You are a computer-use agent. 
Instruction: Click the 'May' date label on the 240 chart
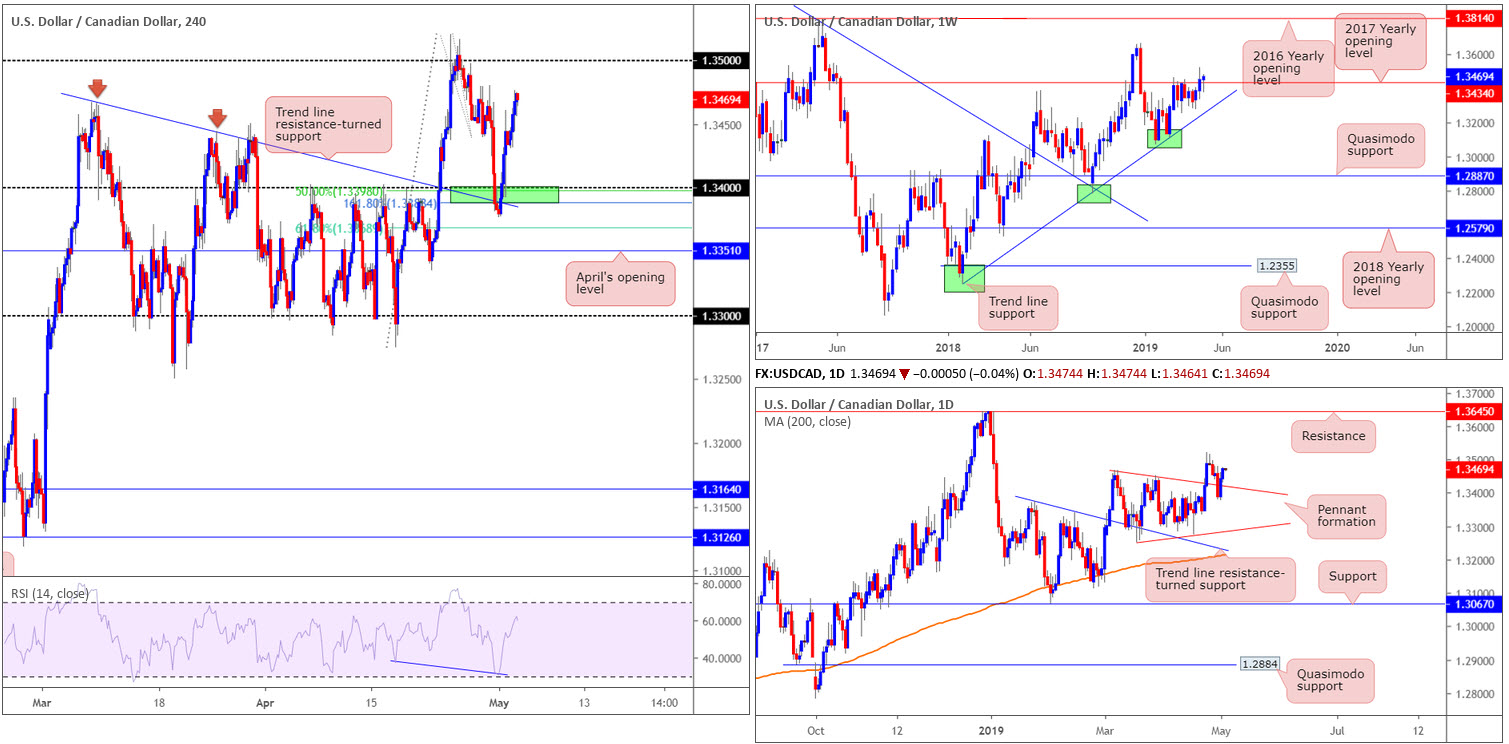[x=500, y=703]
